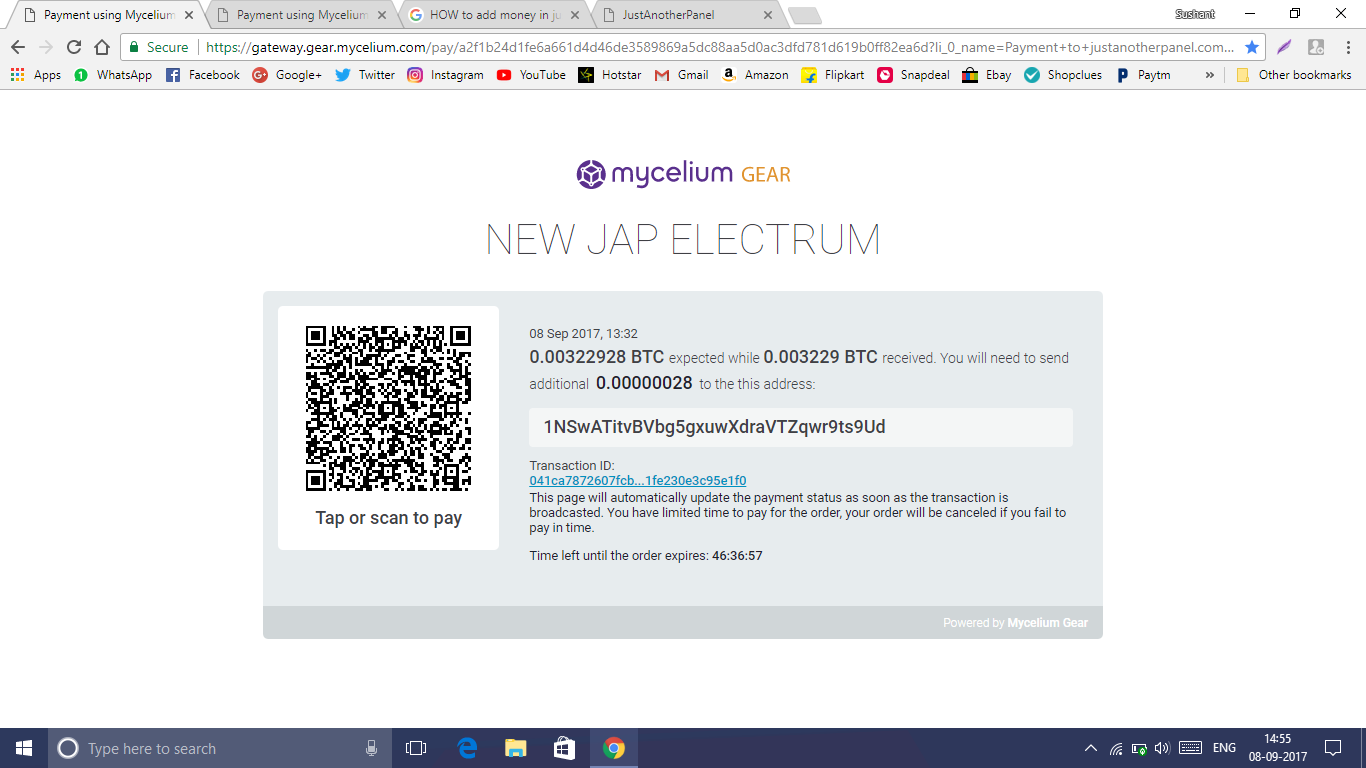Show hidden system tray icons
Viewport: 1366px width, 768px height.
(x=1091, y=748)
